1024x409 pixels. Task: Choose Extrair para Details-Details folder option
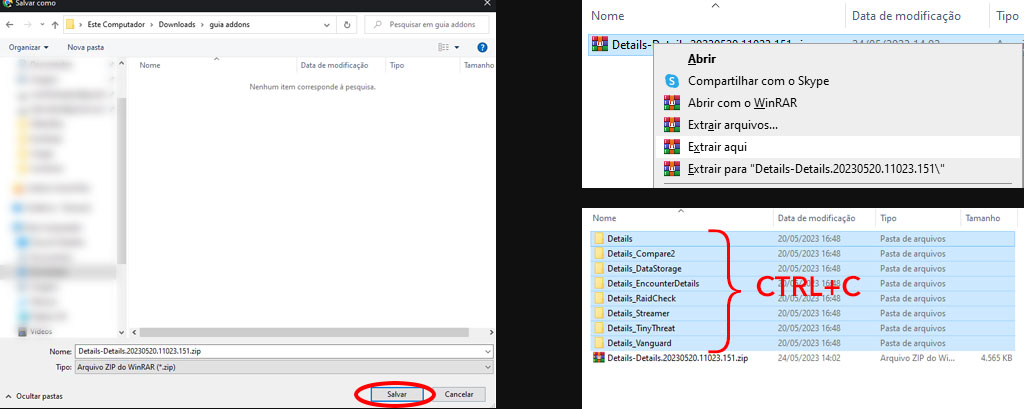tap(816, 169)
